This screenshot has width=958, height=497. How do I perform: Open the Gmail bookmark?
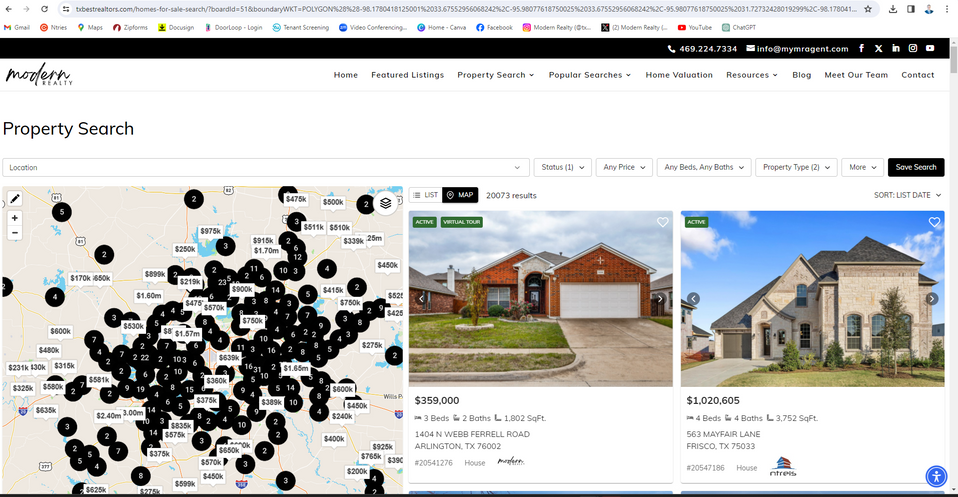click(x=16, y=28)
